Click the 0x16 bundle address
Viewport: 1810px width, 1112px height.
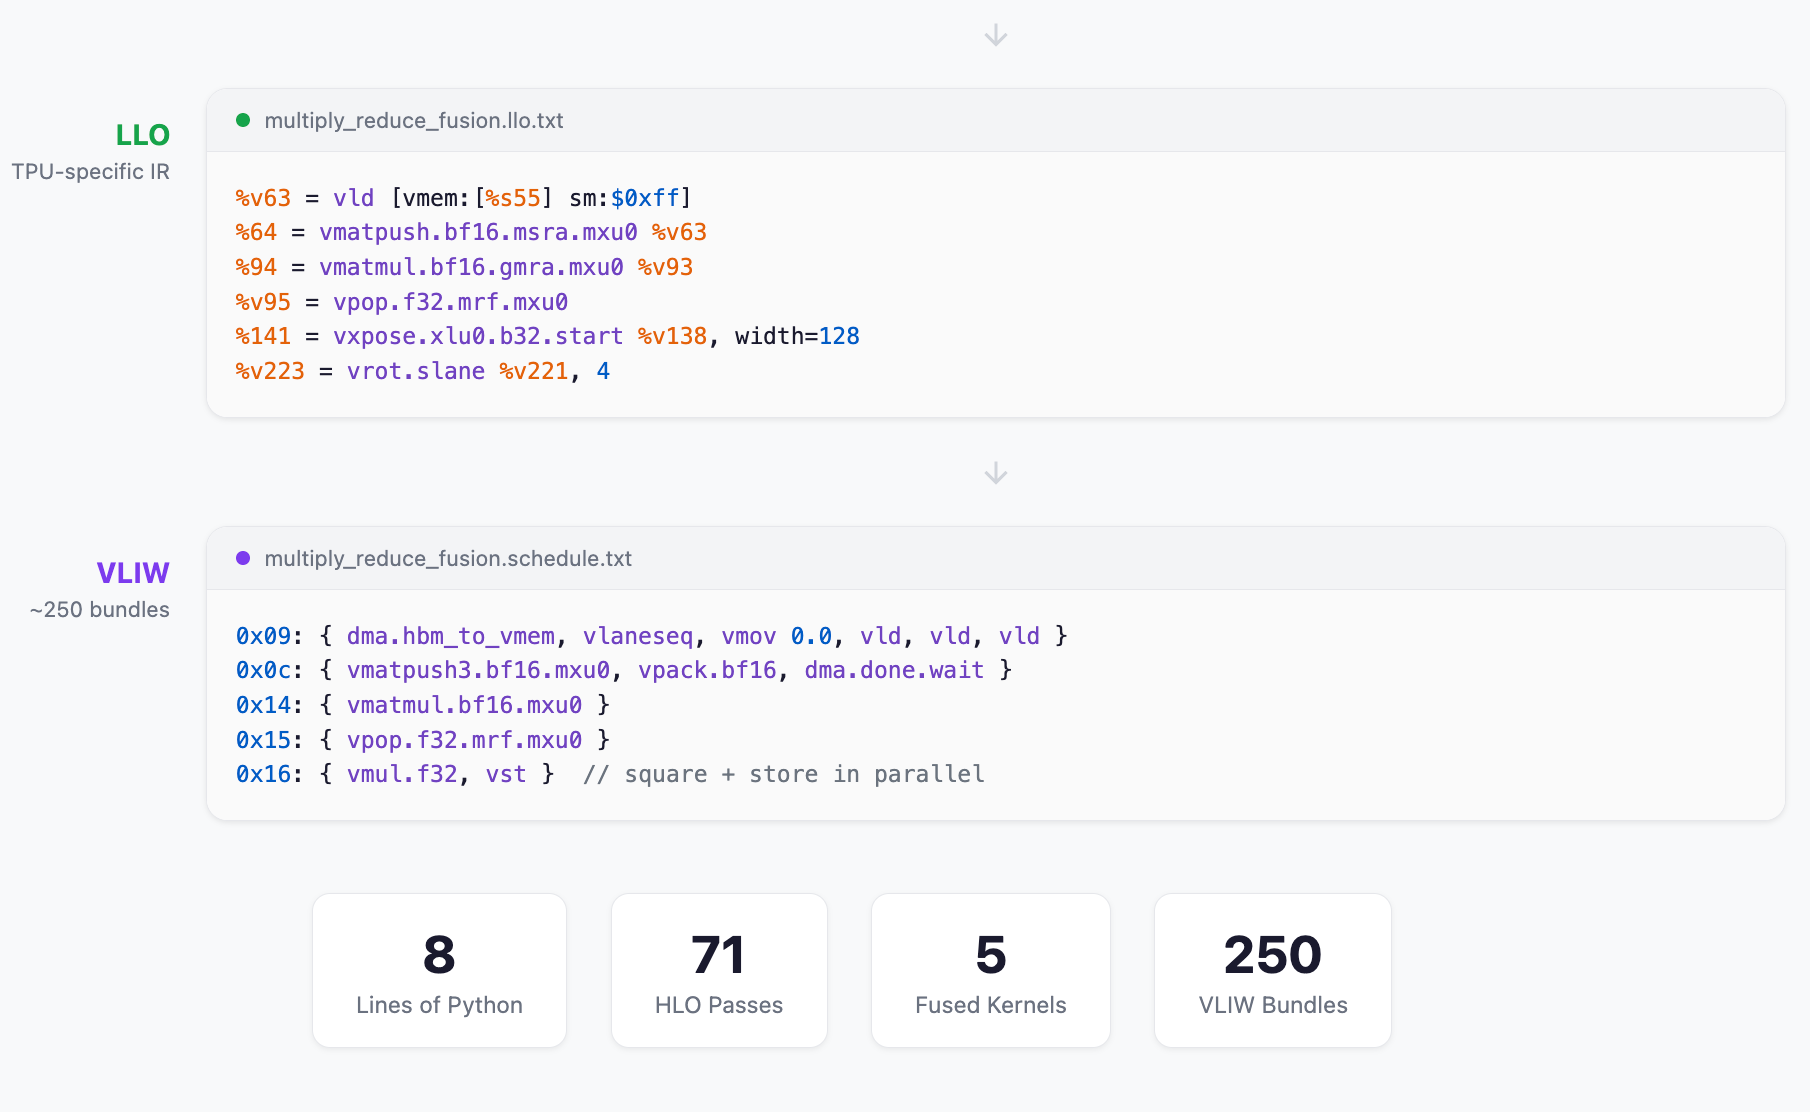click(263, 774)
